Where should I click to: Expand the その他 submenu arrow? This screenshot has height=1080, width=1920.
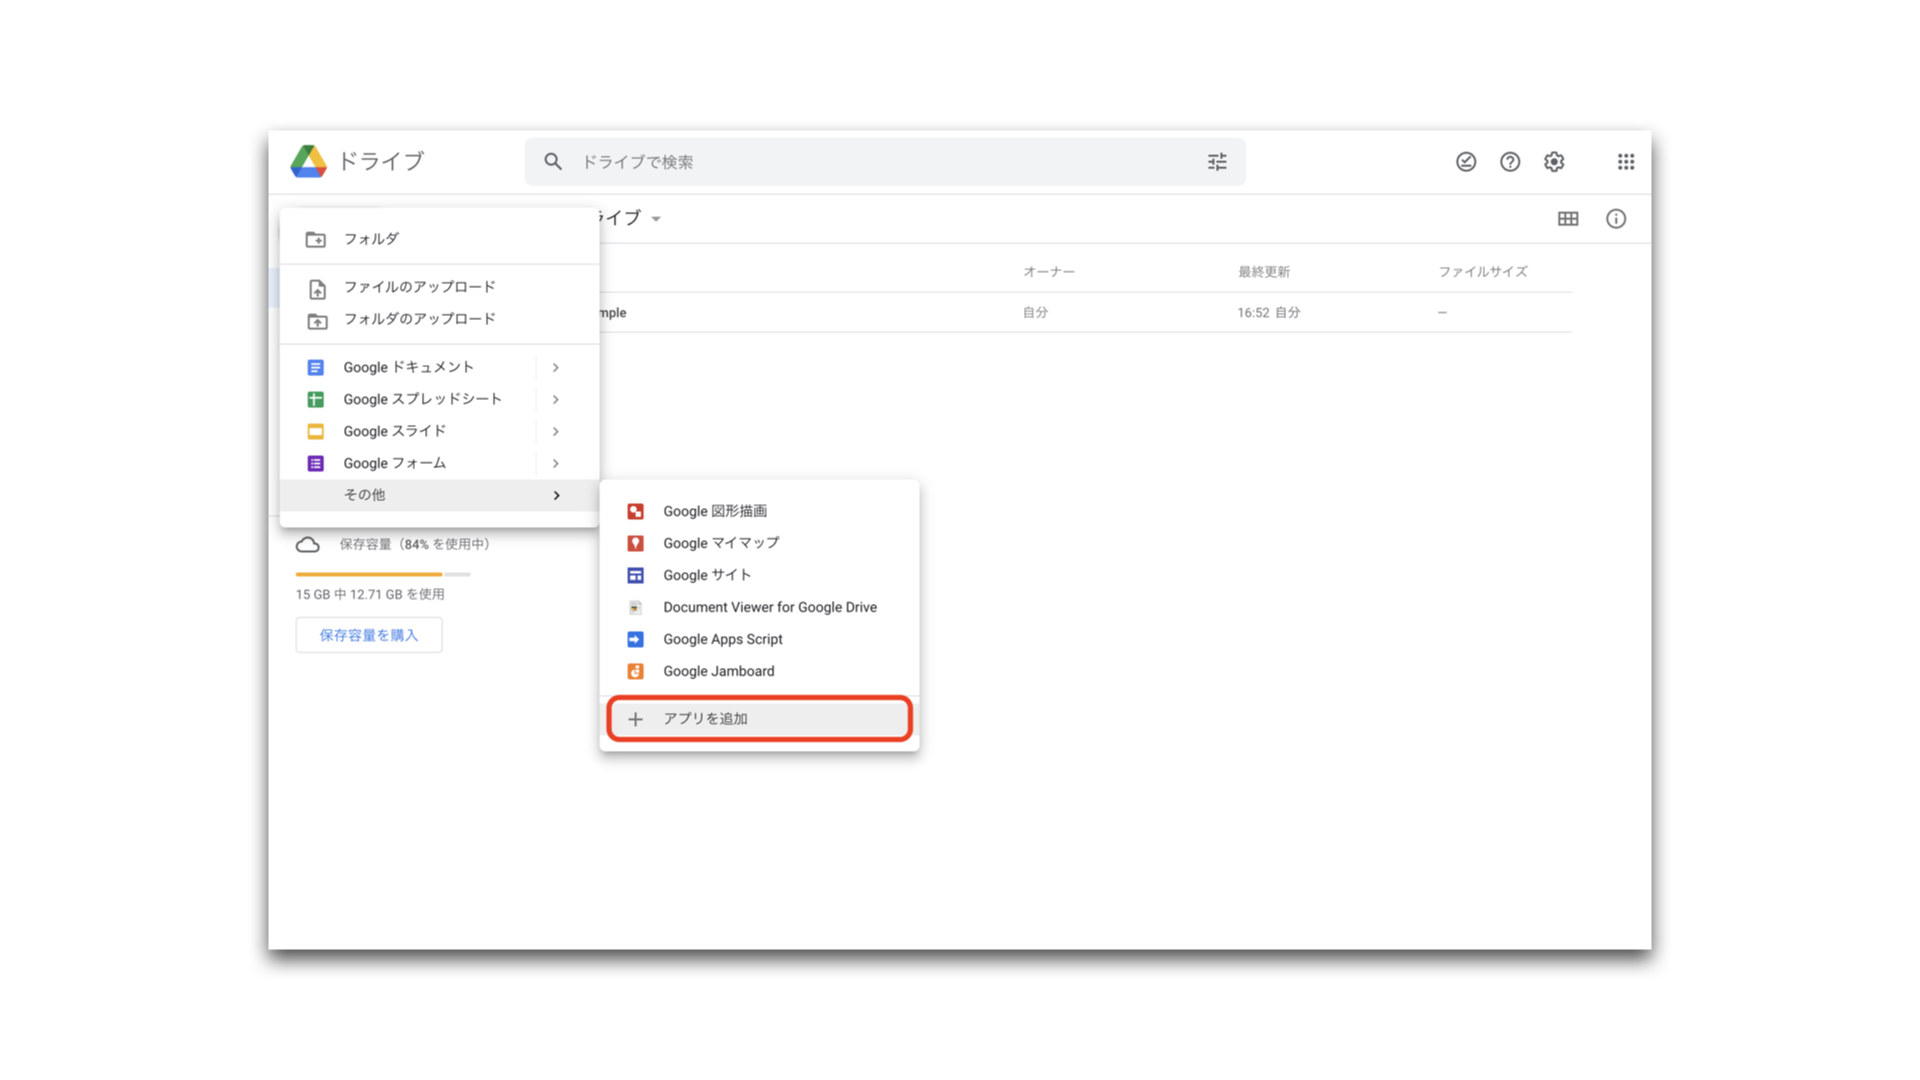pyautogui.click(x=556, y=496)
